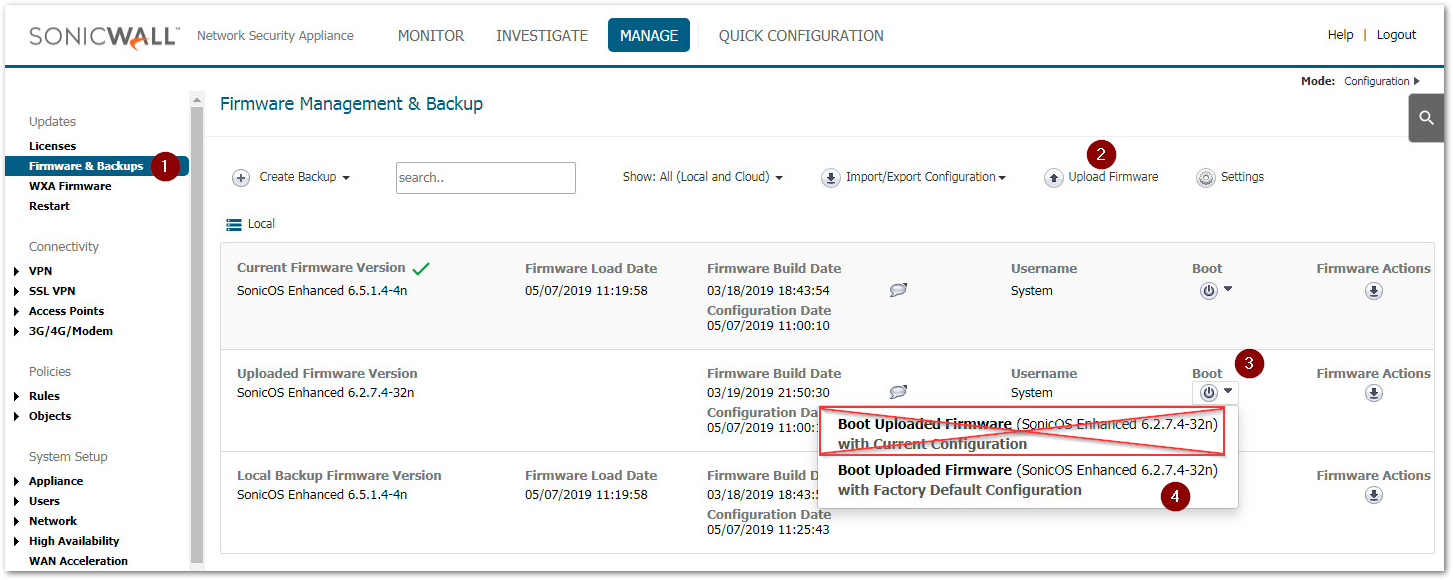1453x580 pixels.
Task: Click configuration date 05/07/2019 11:25:43
Action: (x=768, y=530)
